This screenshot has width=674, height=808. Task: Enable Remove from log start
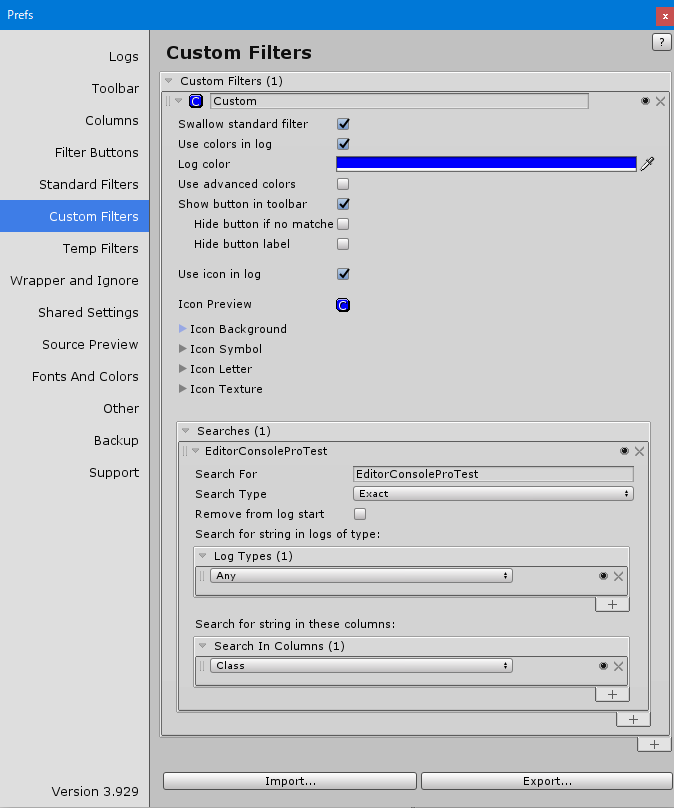coord(360,514)
